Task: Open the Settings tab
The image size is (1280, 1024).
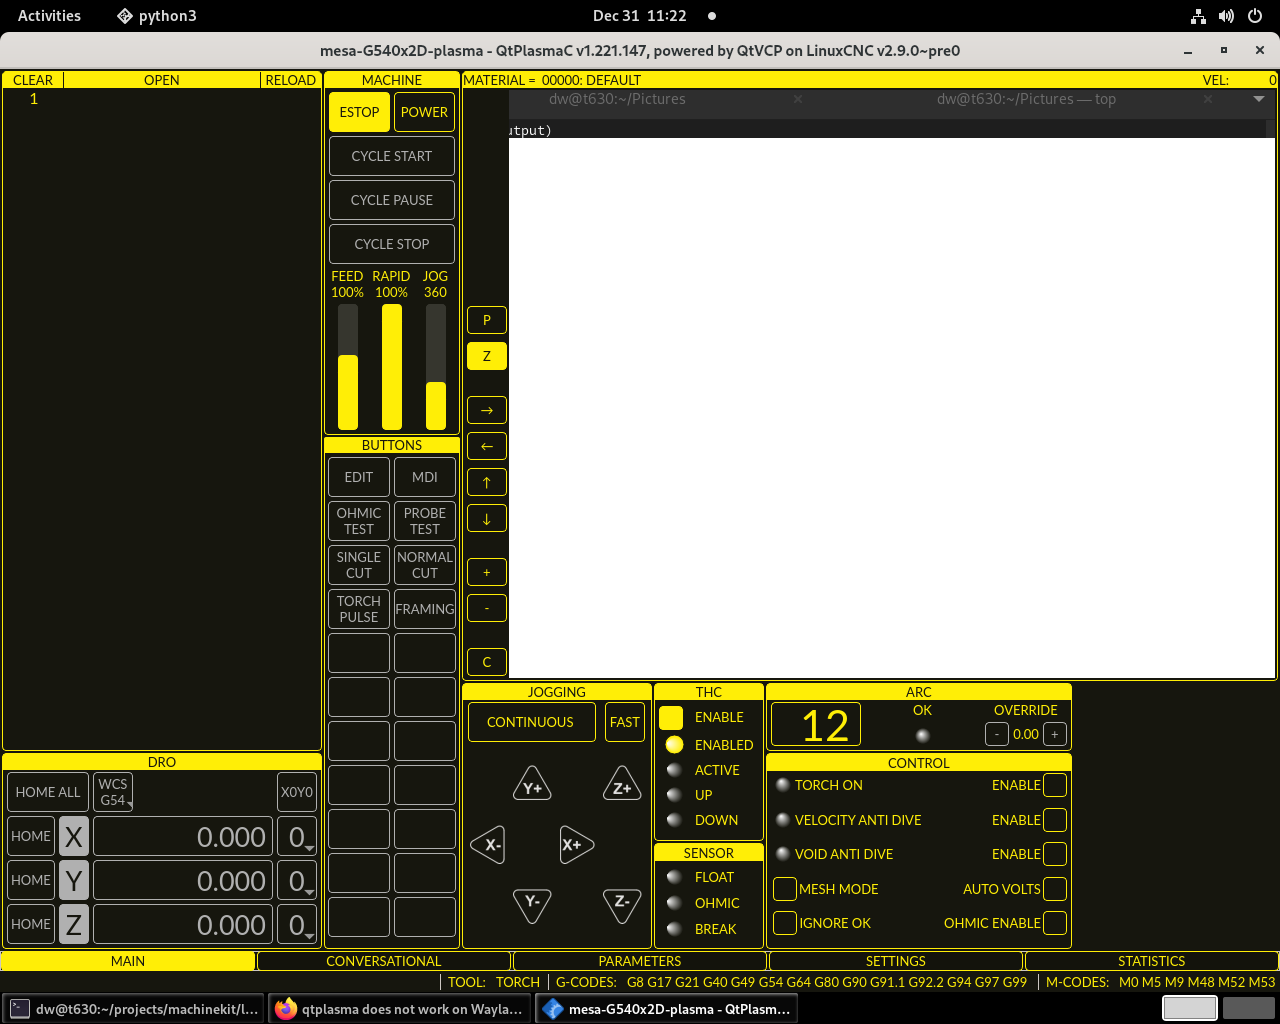Action: click(x=895, y=961)
